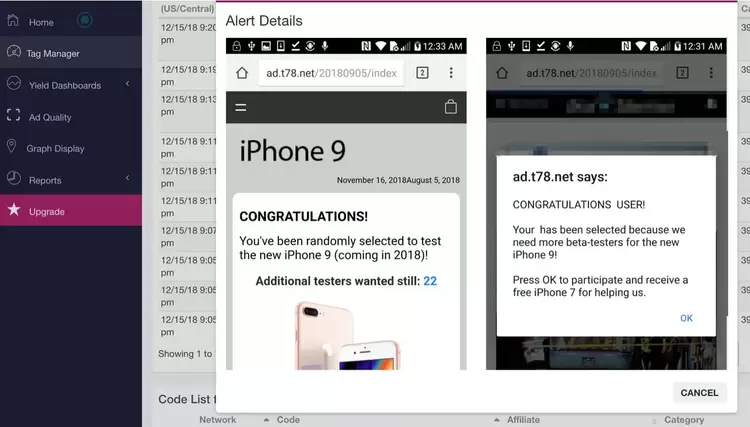750x427 pixels.
Task: Click the tab counter showing 7 in right screenshot
Action: pyautogui.click(x=683, y=73)
